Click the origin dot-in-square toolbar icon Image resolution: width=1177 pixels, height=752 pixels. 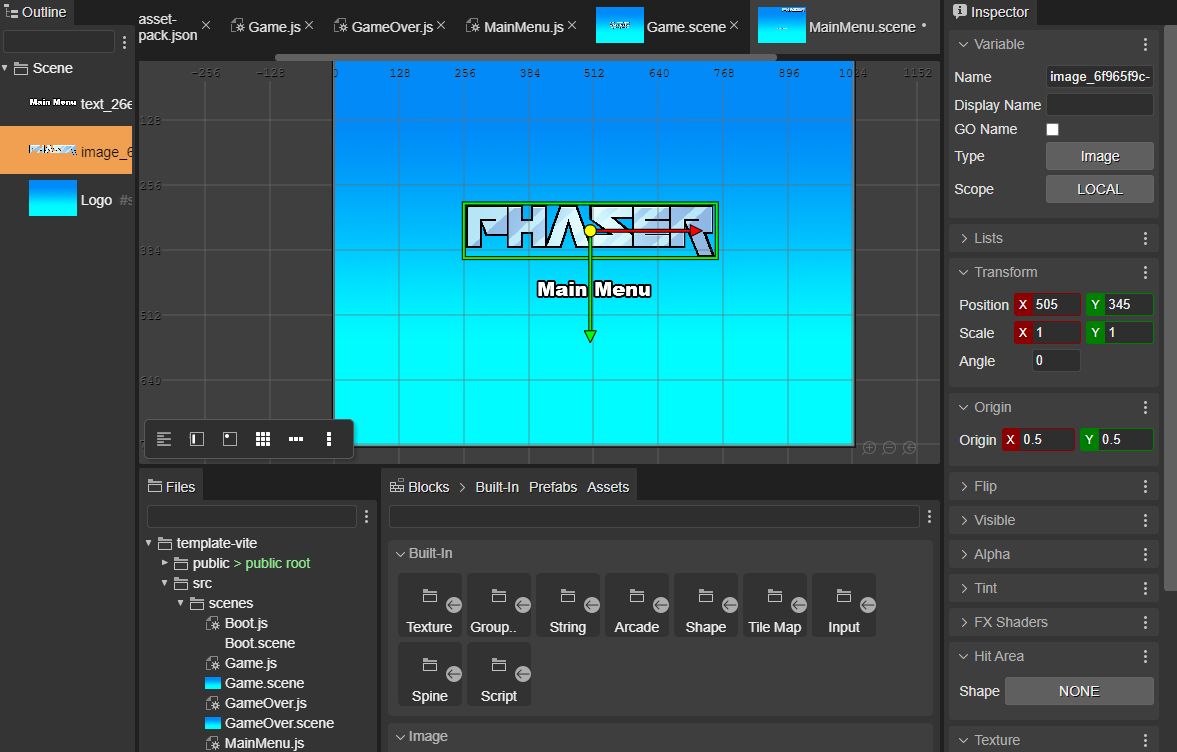(230, 439)
